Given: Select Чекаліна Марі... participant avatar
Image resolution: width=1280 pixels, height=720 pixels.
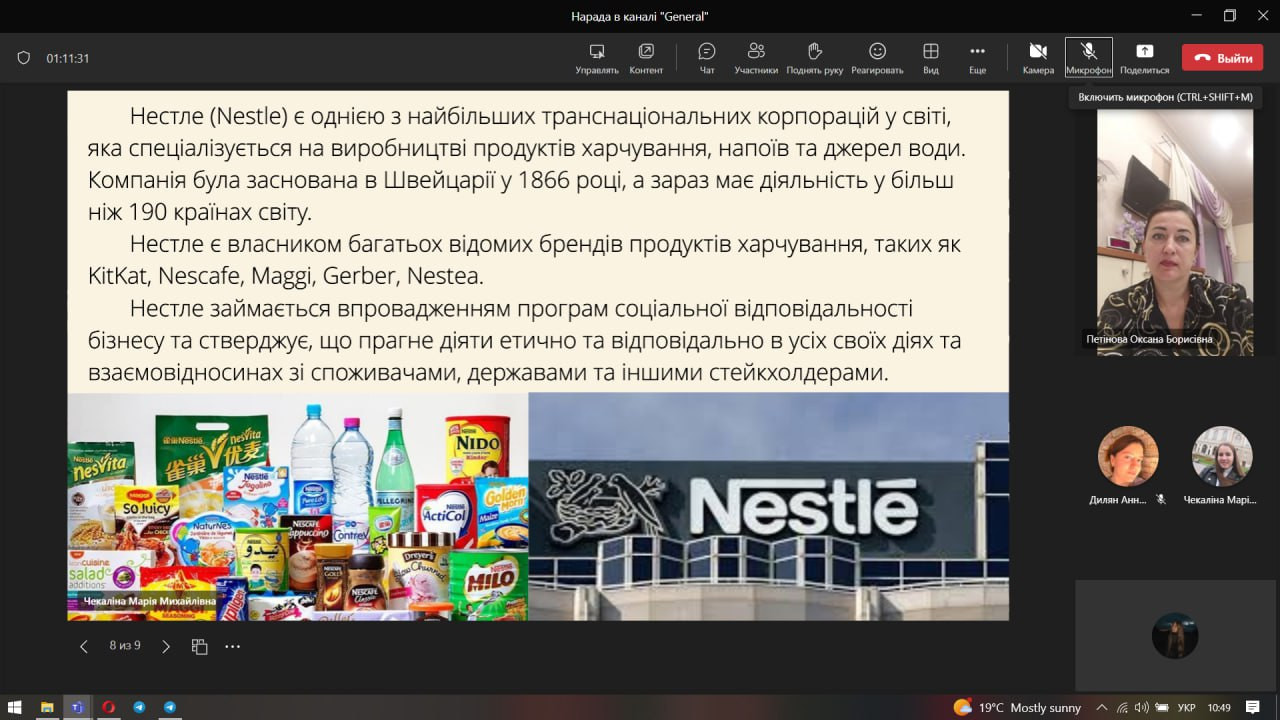Looking at the screenshot, I should (x=1222, y=456).
